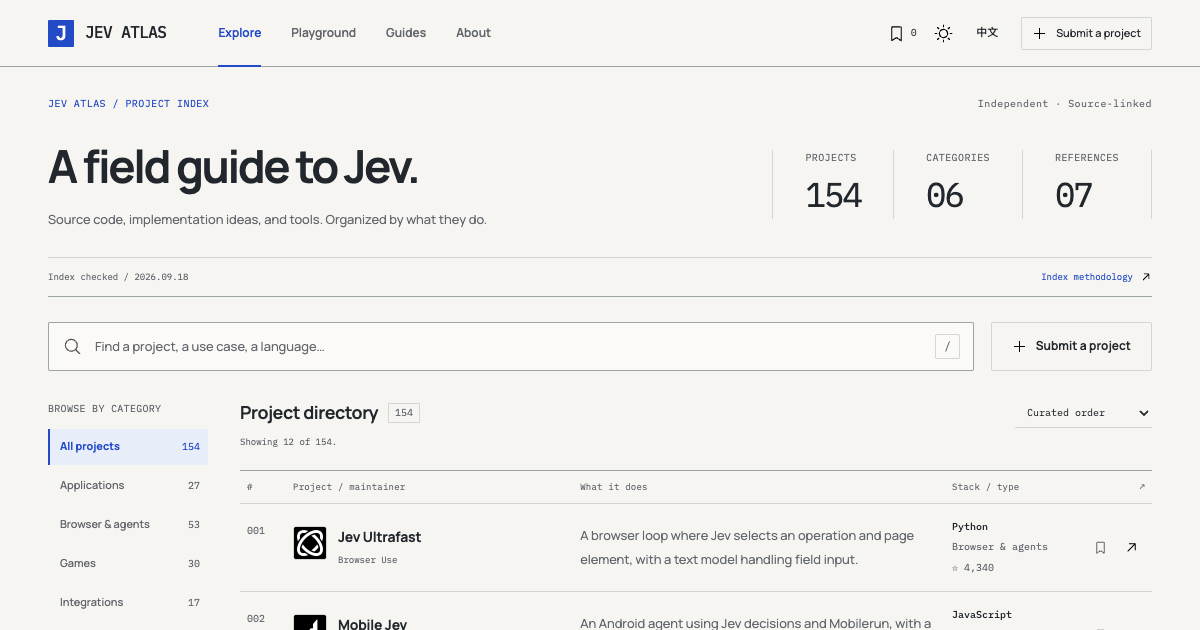Select Integrations category
Image resolution: width=1200 pixels, height=630 pixels.
(x=128, y=603)
